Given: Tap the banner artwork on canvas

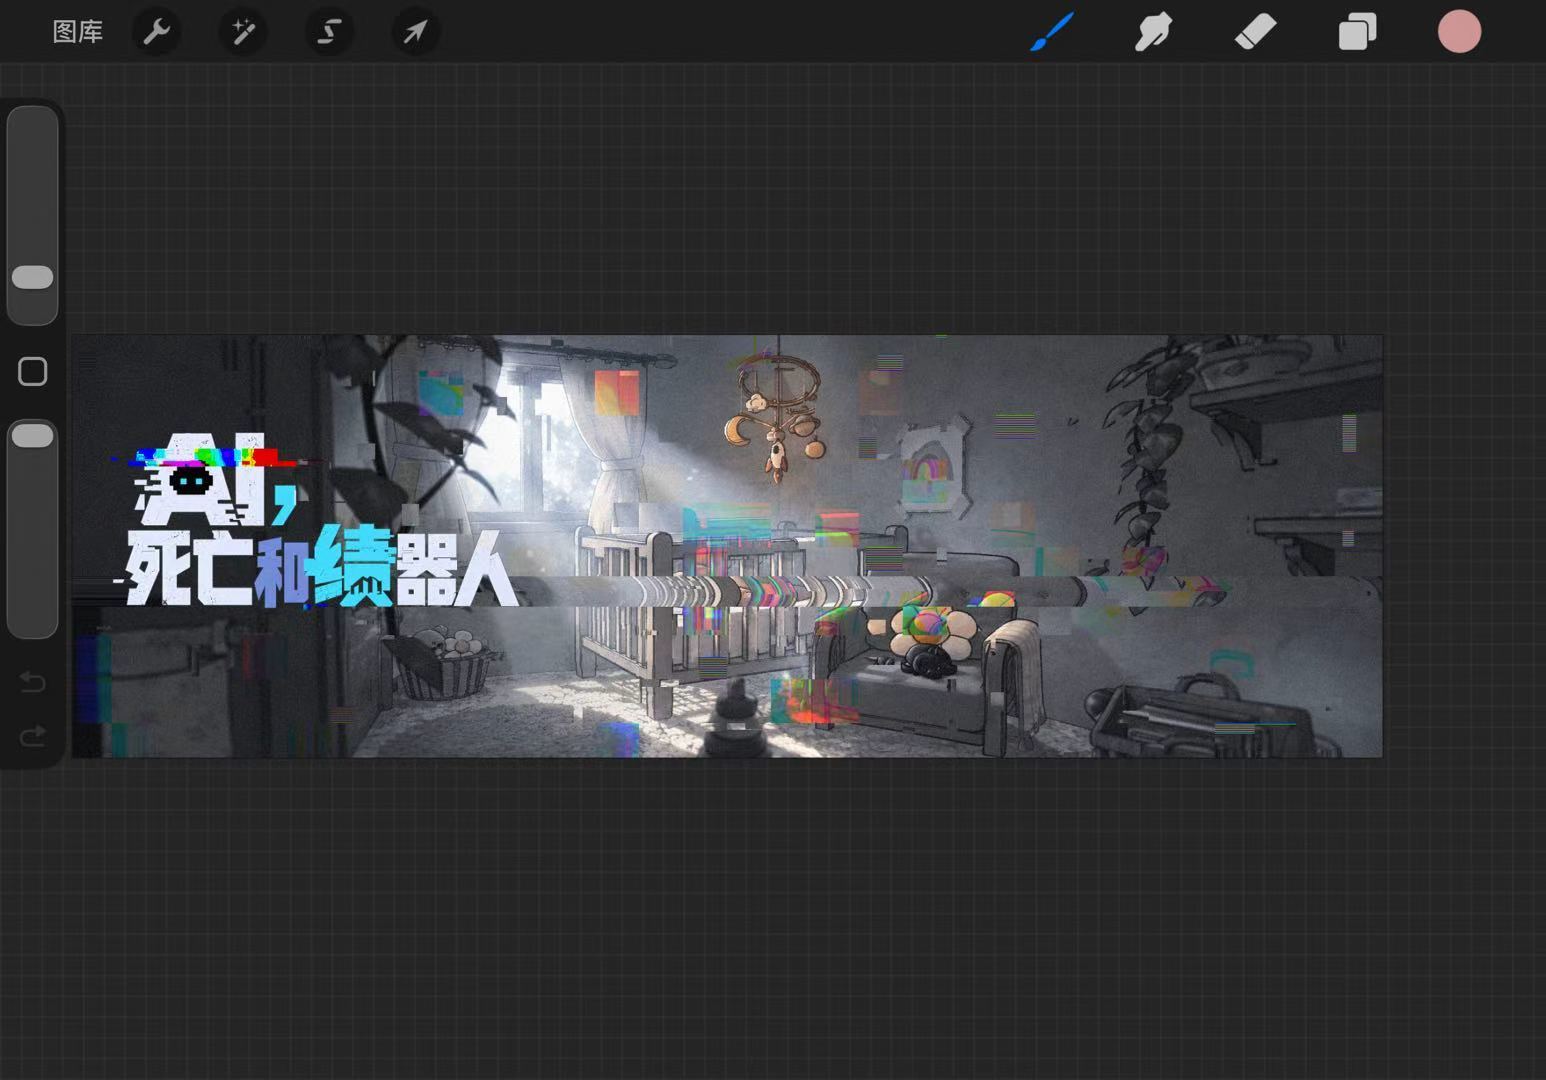Looking at the screenshot, I should click(727, 546).
